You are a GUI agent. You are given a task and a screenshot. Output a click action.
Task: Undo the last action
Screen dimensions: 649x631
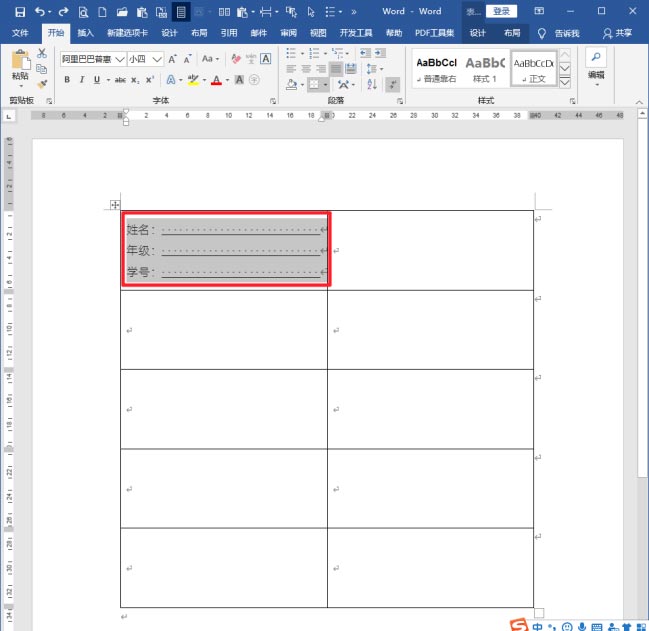pos(40,12)
